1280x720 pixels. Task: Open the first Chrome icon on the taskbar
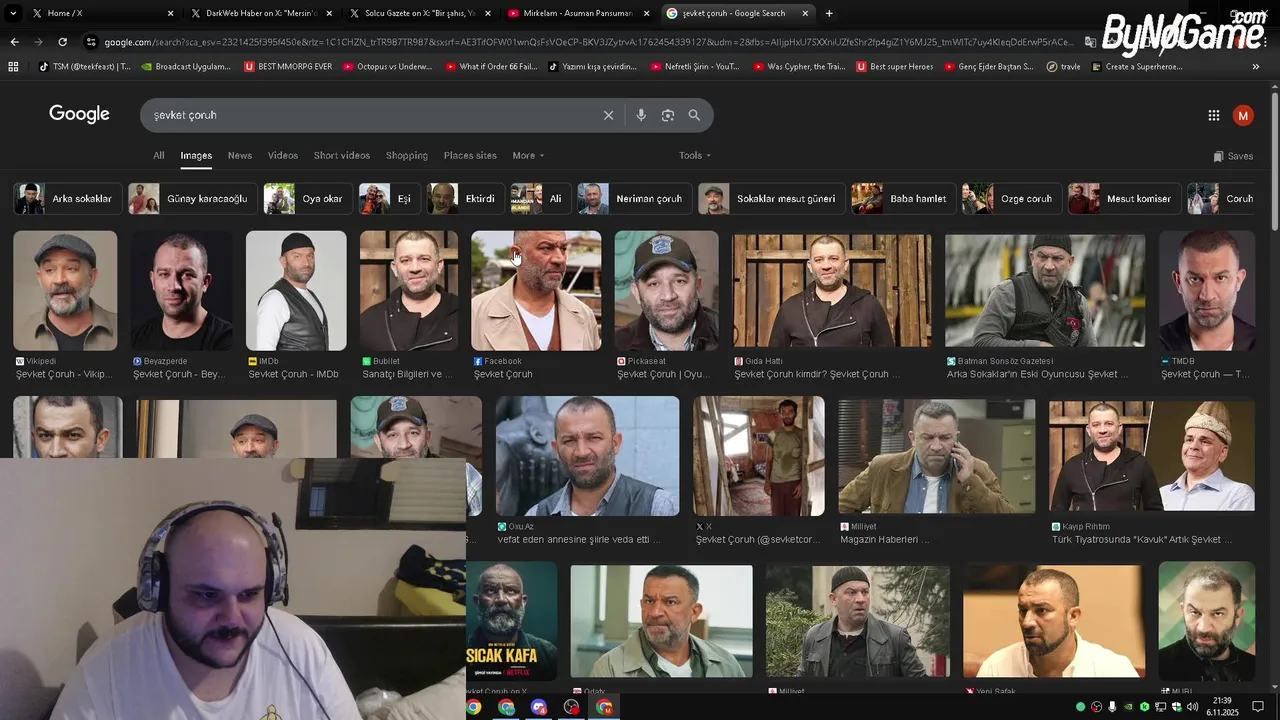[x=474, y=707]
